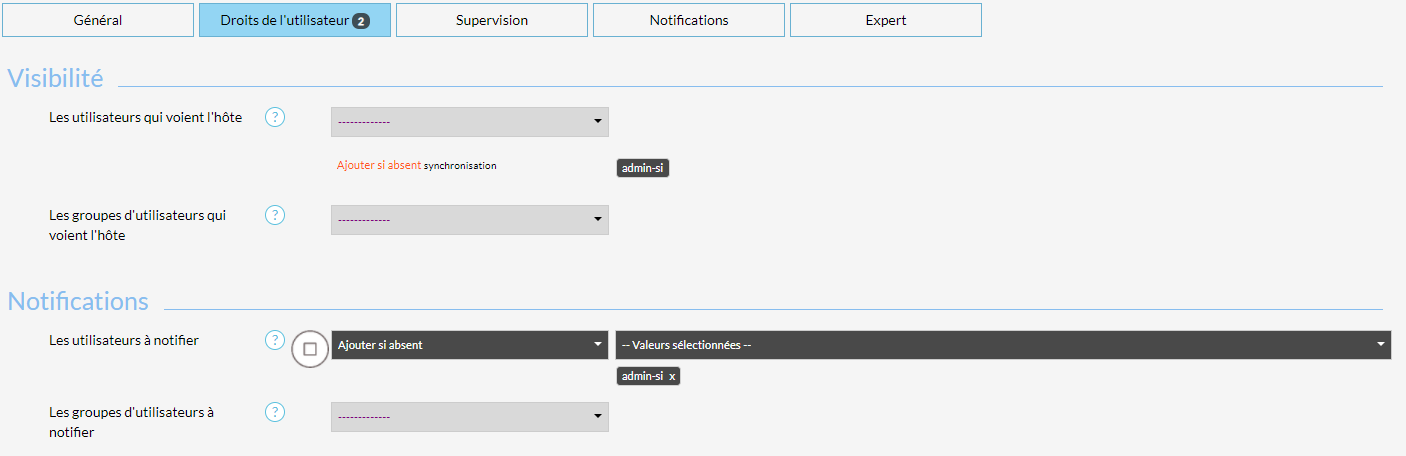This screenshot has height=456, width=1406.
Task: Open the dark Ajouter si absent dropdown
Action: tap(469, 345)
